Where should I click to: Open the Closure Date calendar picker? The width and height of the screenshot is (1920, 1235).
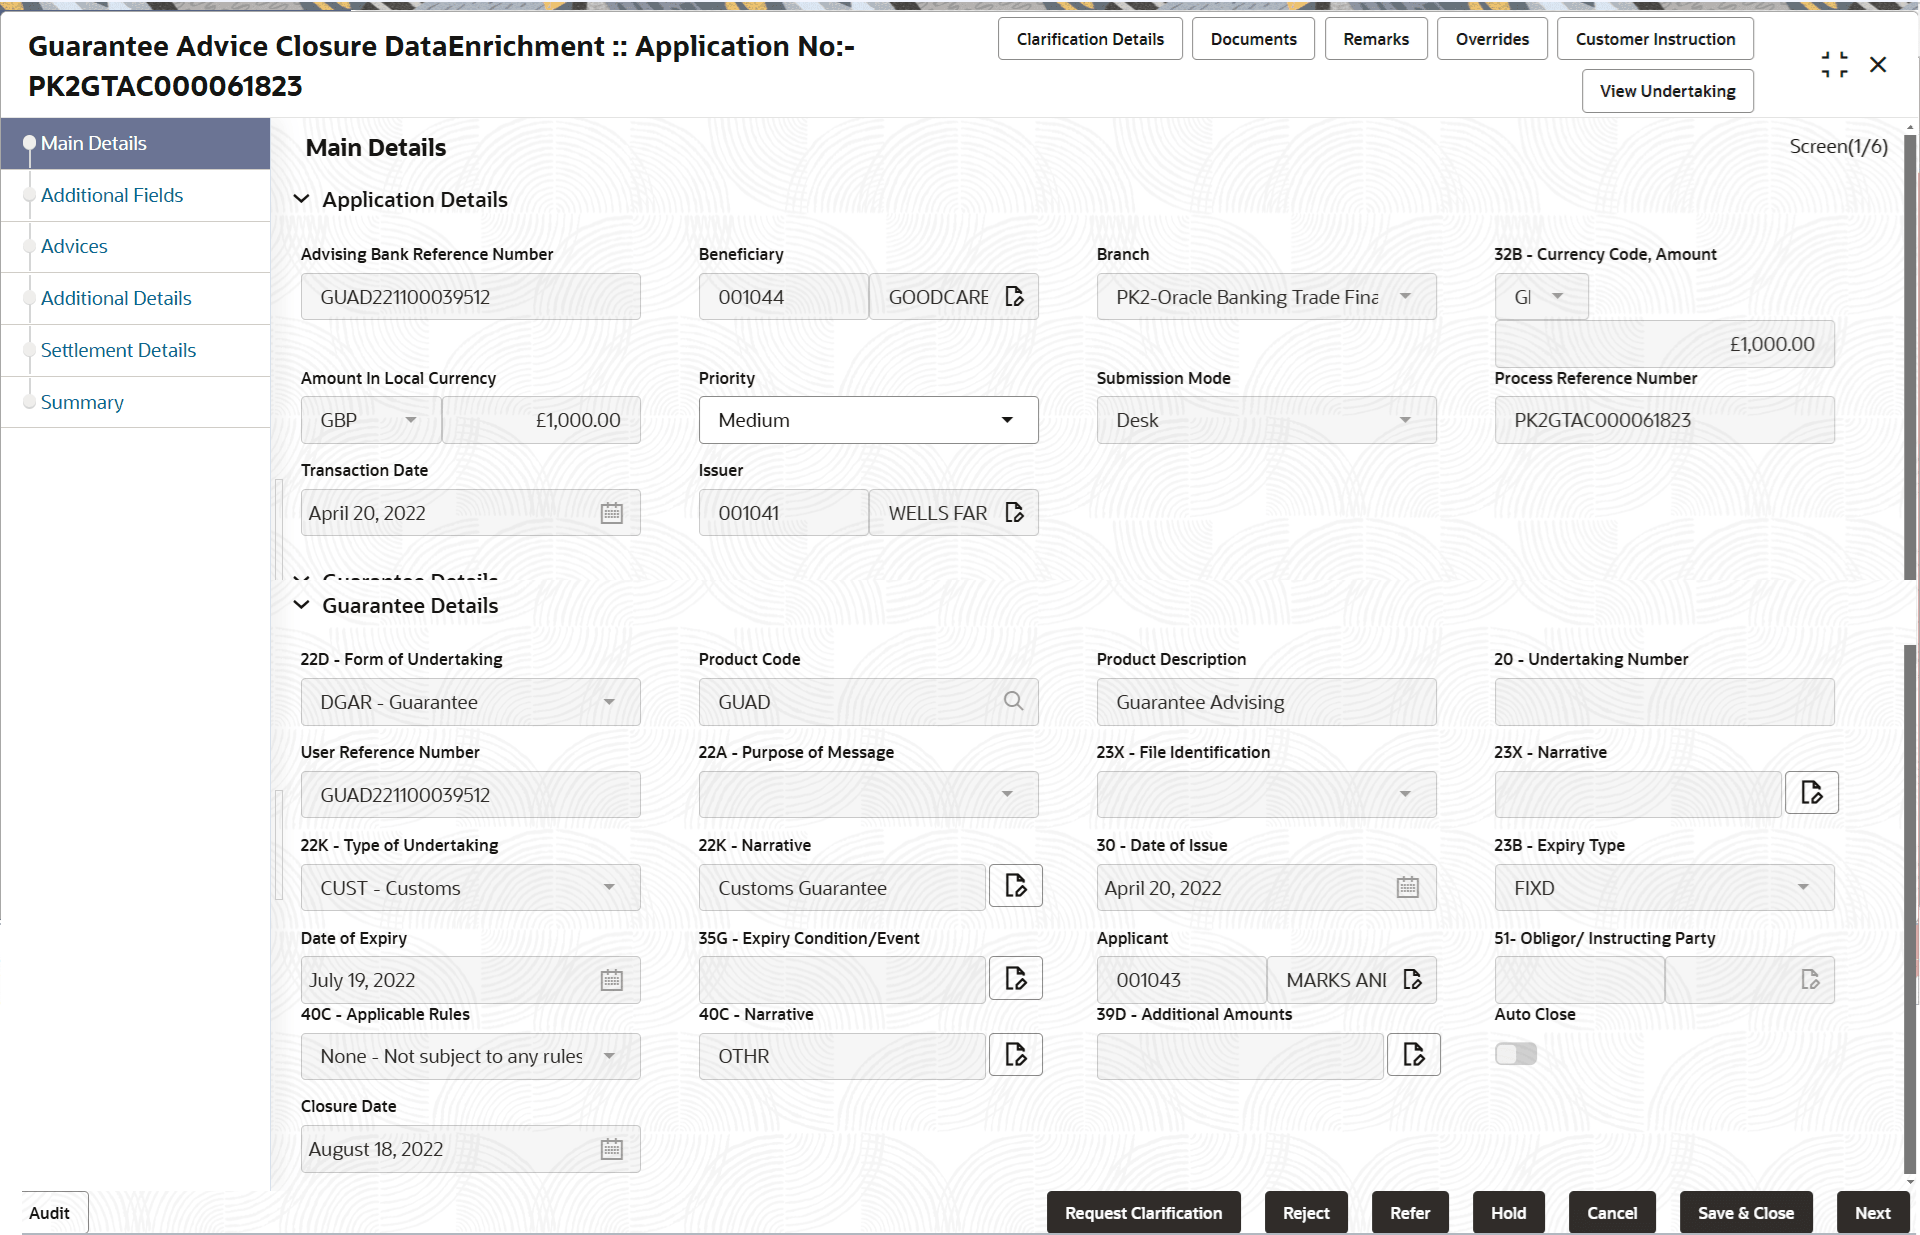(x=611, y=1148)
